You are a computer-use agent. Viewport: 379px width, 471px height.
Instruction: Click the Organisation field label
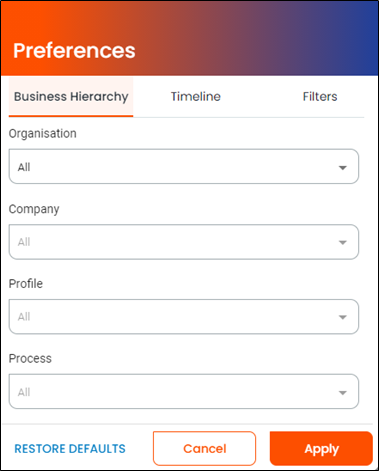pos(43,134)
